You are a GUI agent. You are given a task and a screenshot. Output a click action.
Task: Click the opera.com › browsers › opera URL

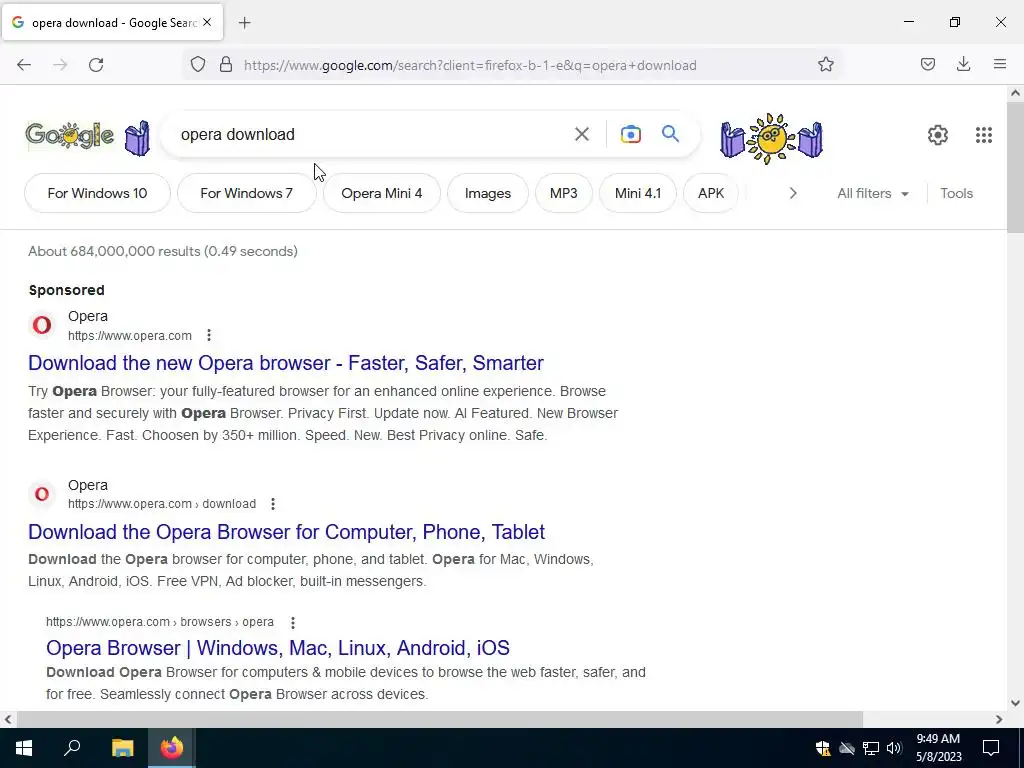pos(160,622)
